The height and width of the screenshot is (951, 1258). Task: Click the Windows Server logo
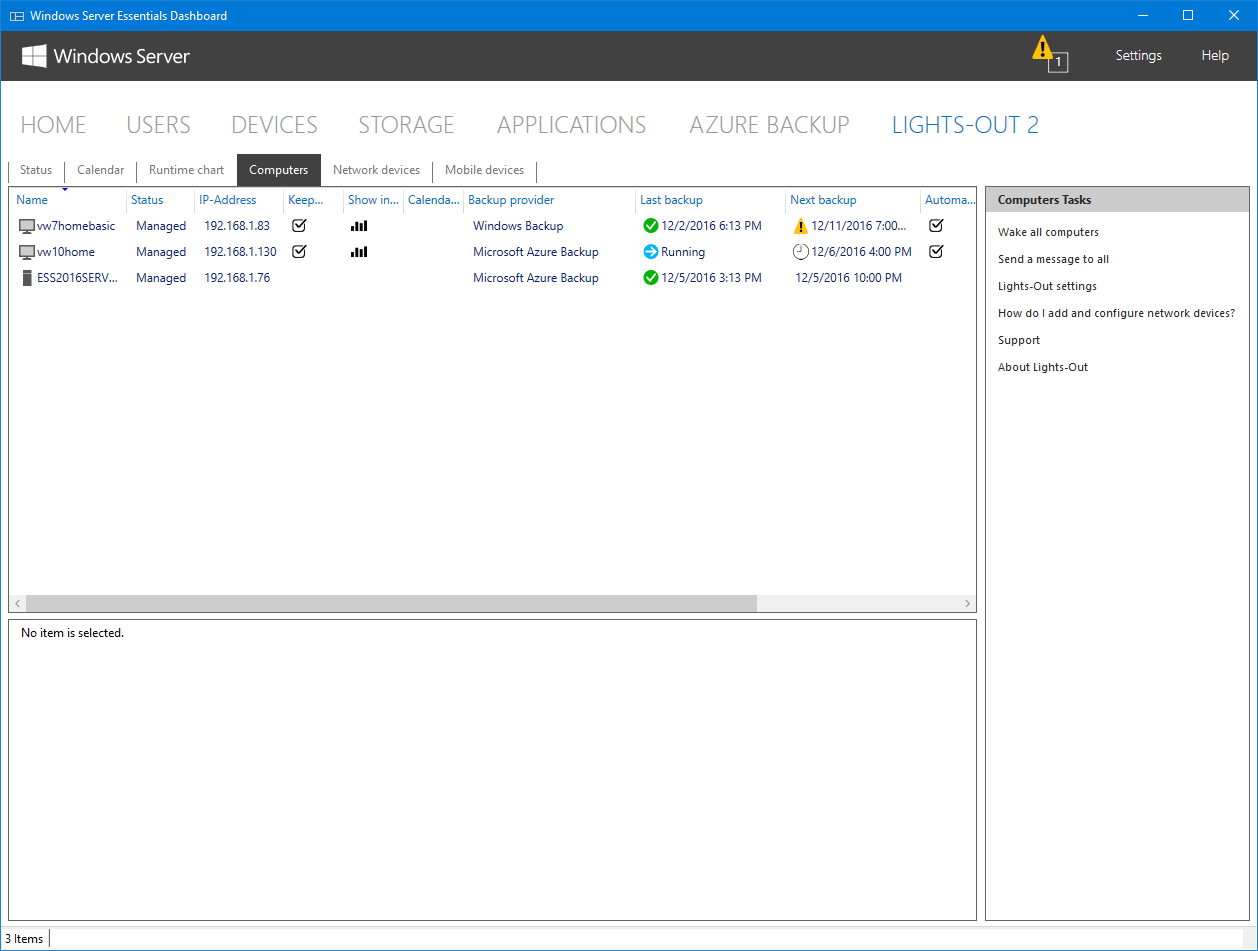click(106, 56)
